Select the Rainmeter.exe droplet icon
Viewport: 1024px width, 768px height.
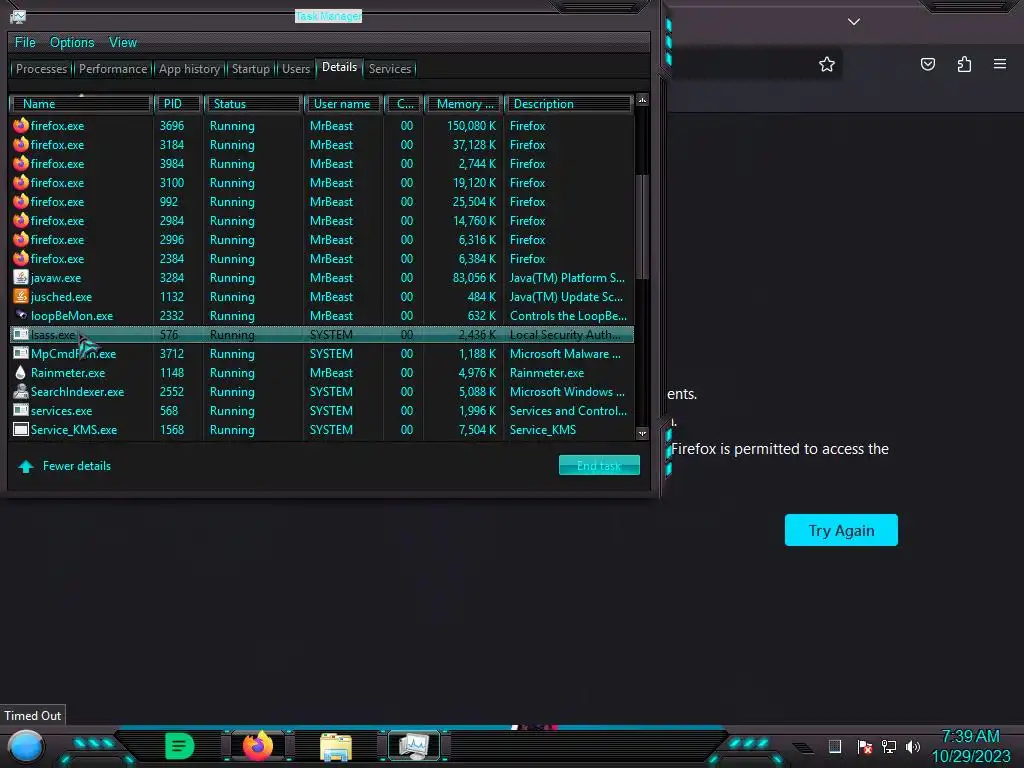[21, 372]
